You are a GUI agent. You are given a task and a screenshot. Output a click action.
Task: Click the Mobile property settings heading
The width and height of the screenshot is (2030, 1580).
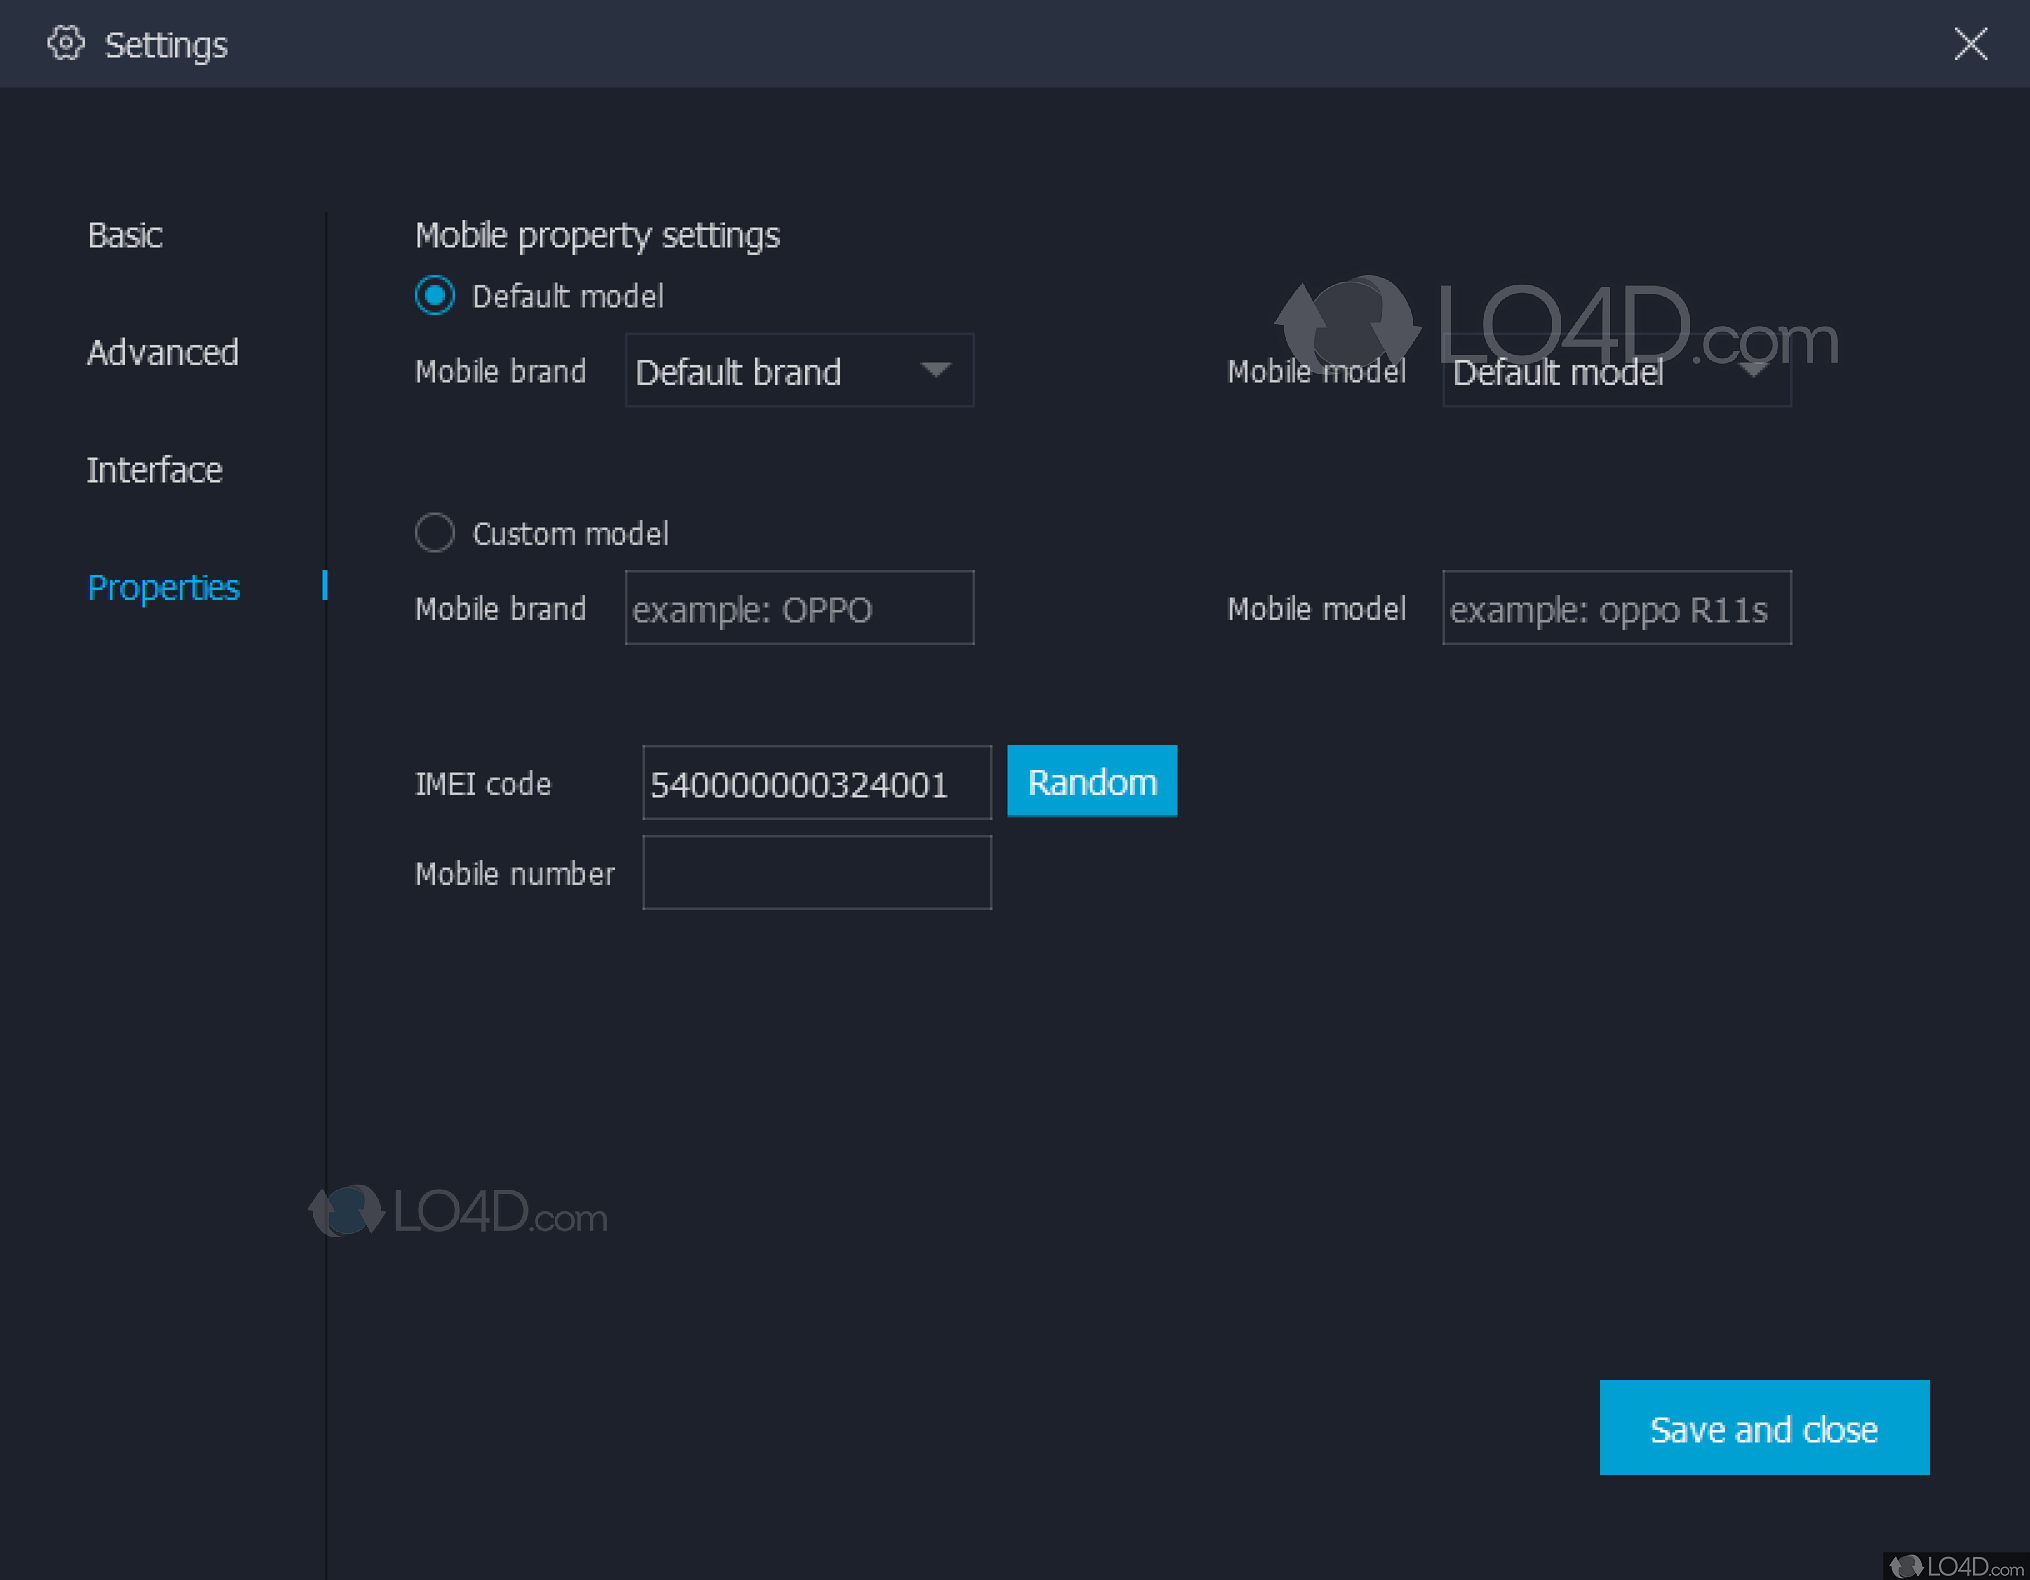pyautogui.click(x=597, y=236)
